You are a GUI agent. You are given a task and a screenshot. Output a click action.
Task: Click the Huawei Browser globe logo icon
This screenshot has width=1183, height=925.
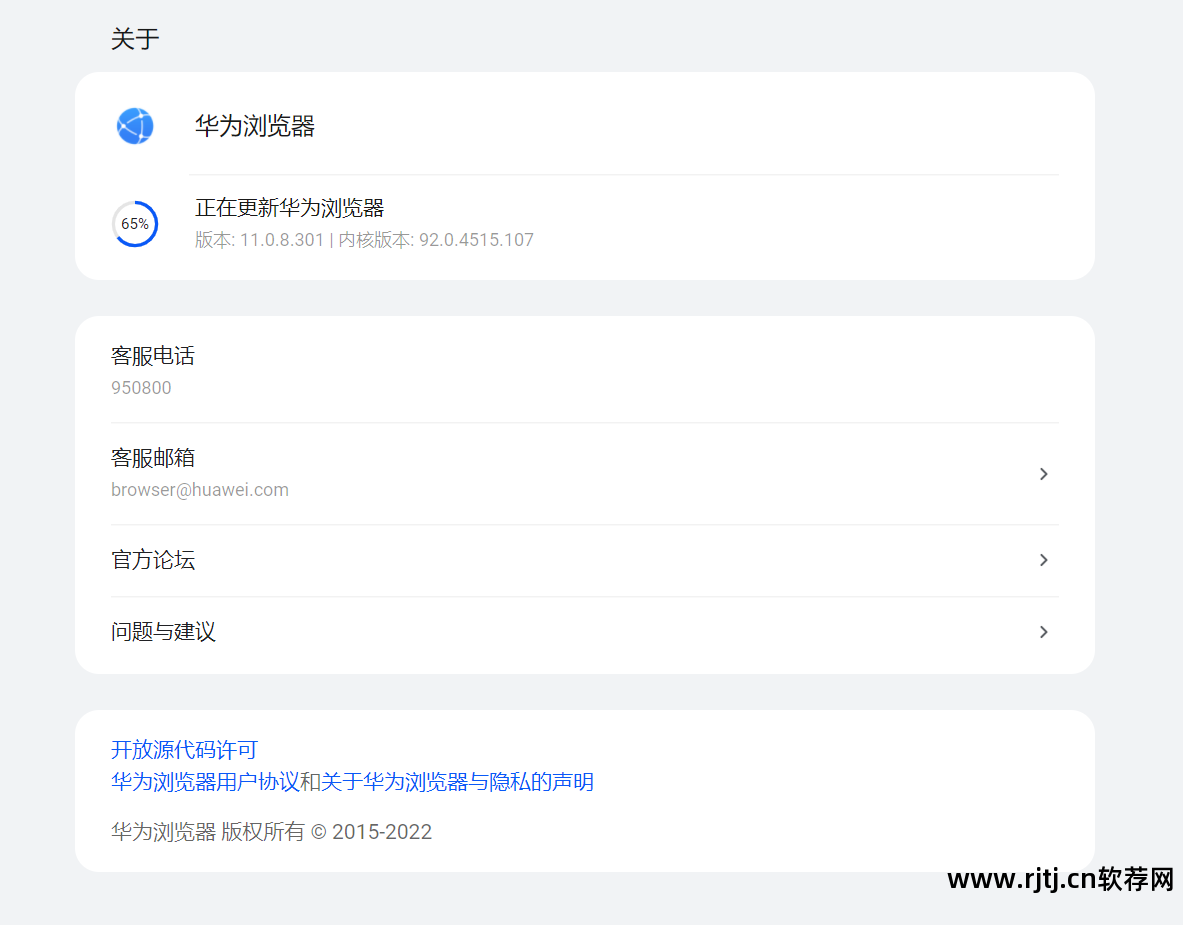click(135, 126)
